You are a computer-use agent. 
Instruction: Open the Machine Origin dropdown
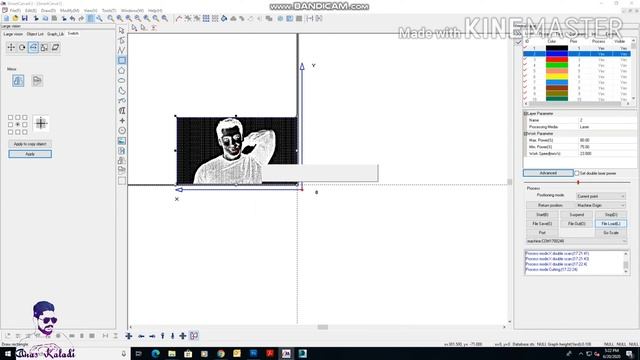coord(600,205)
